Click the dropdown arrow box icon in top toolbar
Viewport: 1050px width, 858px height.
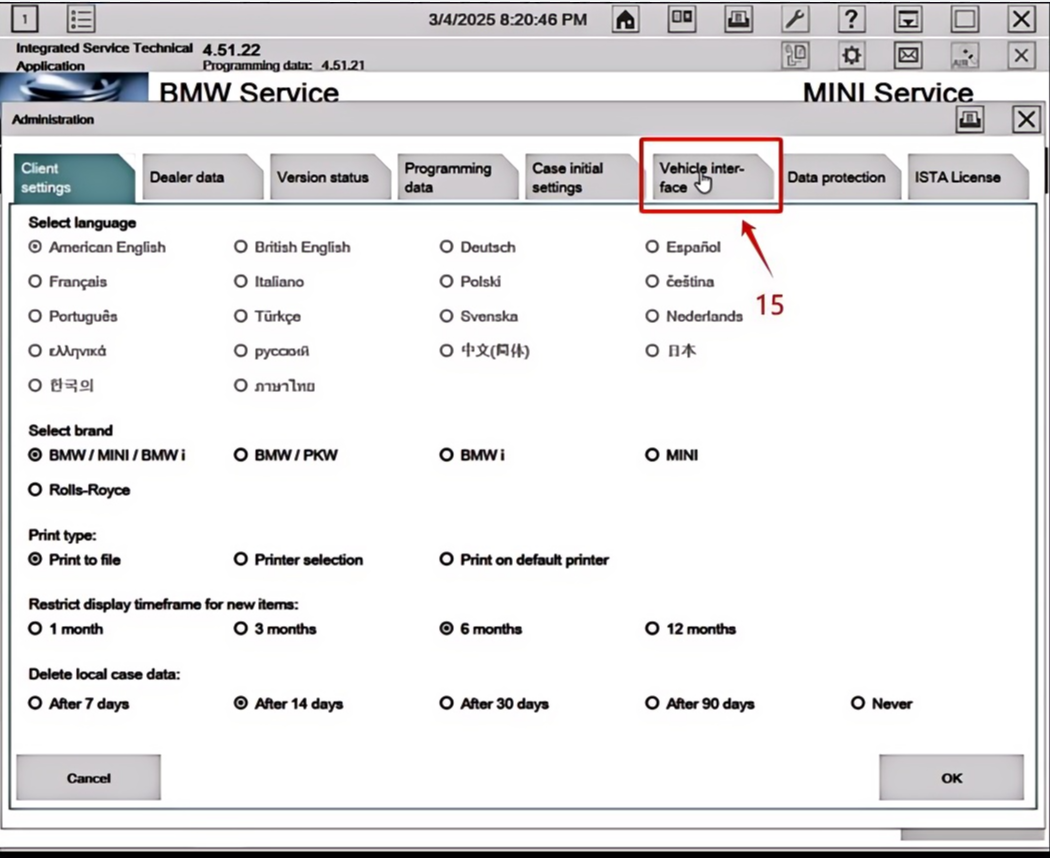point(908,19)
